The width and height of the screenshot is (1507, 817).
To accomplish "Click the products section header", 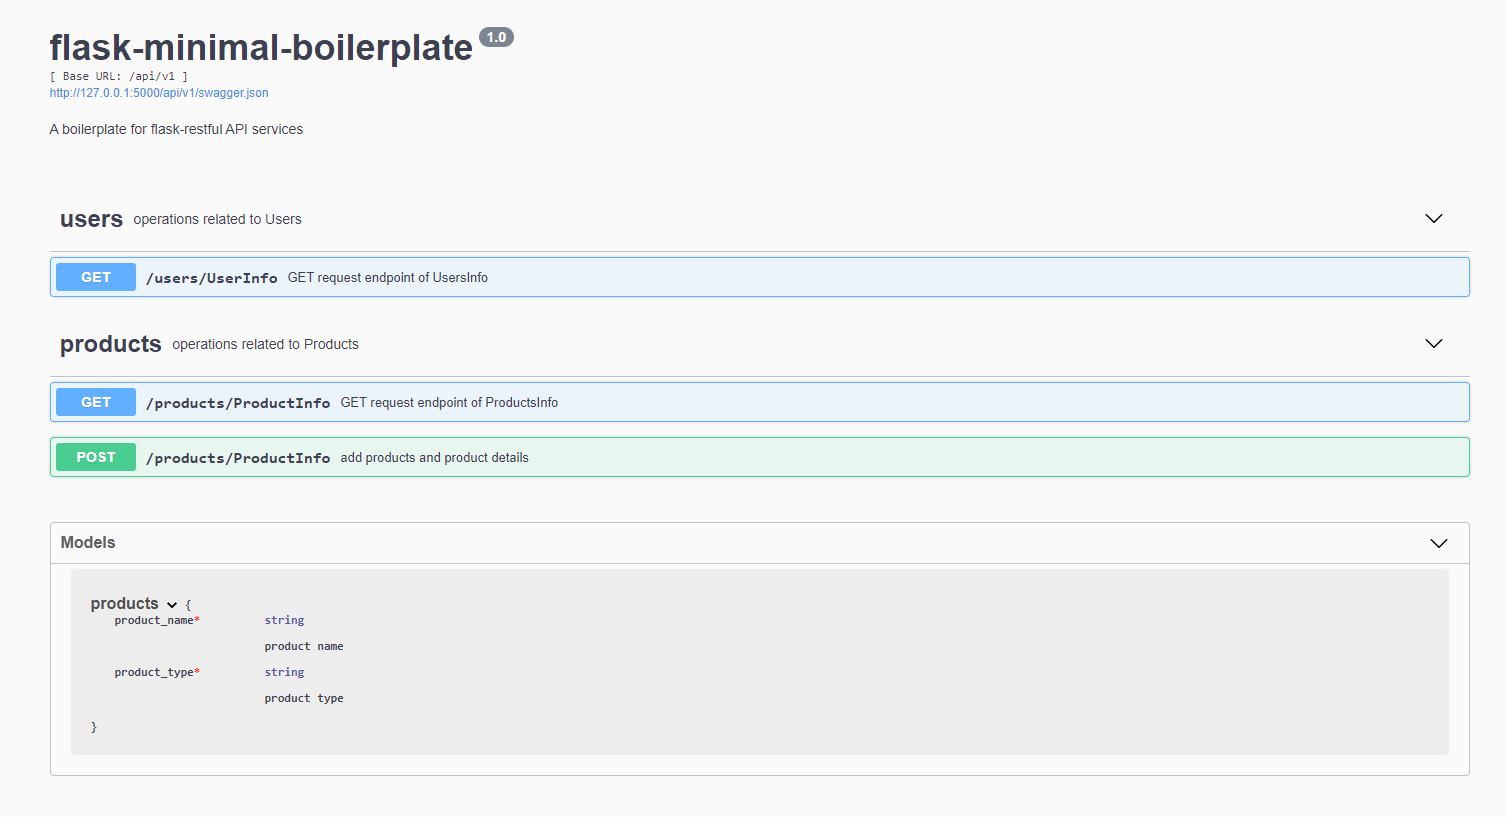I will (x=110, y=344).
